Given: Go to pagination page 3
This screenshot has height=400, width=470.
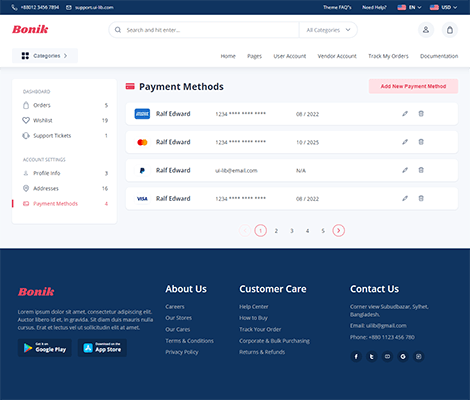Looking at the screenshot, I should 292,231.
